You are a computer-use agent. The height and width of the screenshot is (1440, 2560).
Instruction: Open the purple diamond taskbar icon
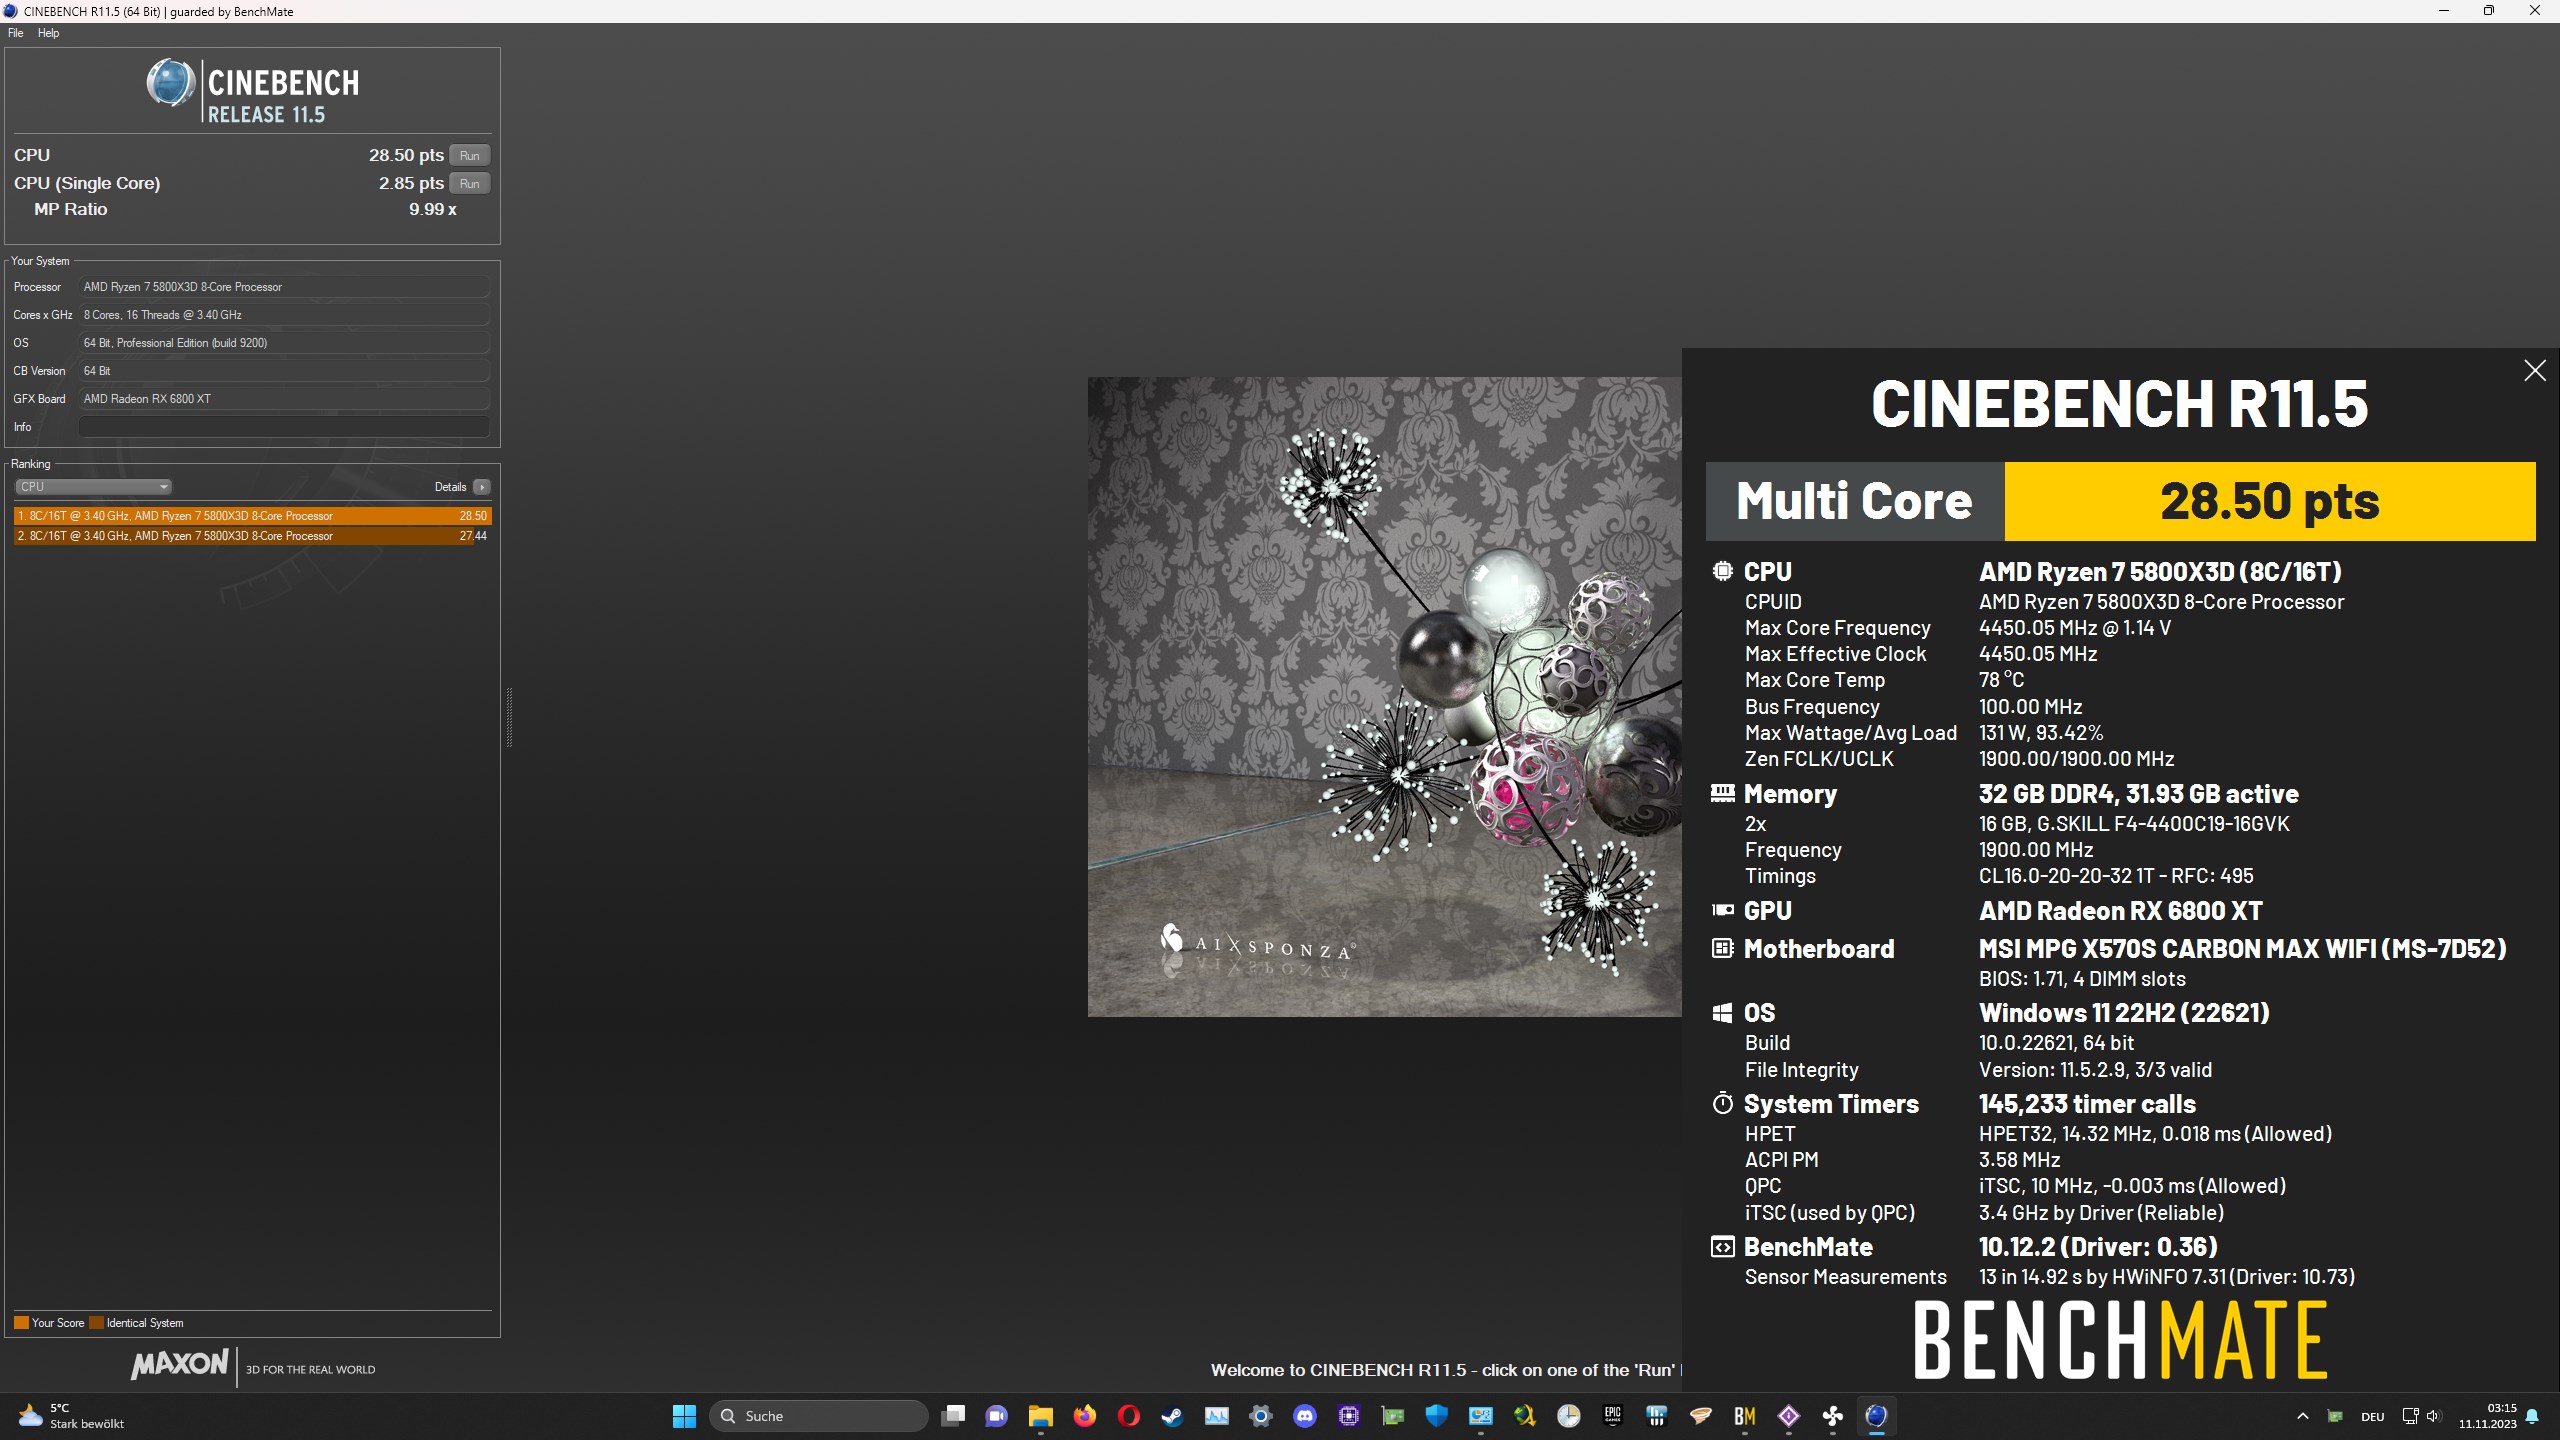point(1789,1416)
